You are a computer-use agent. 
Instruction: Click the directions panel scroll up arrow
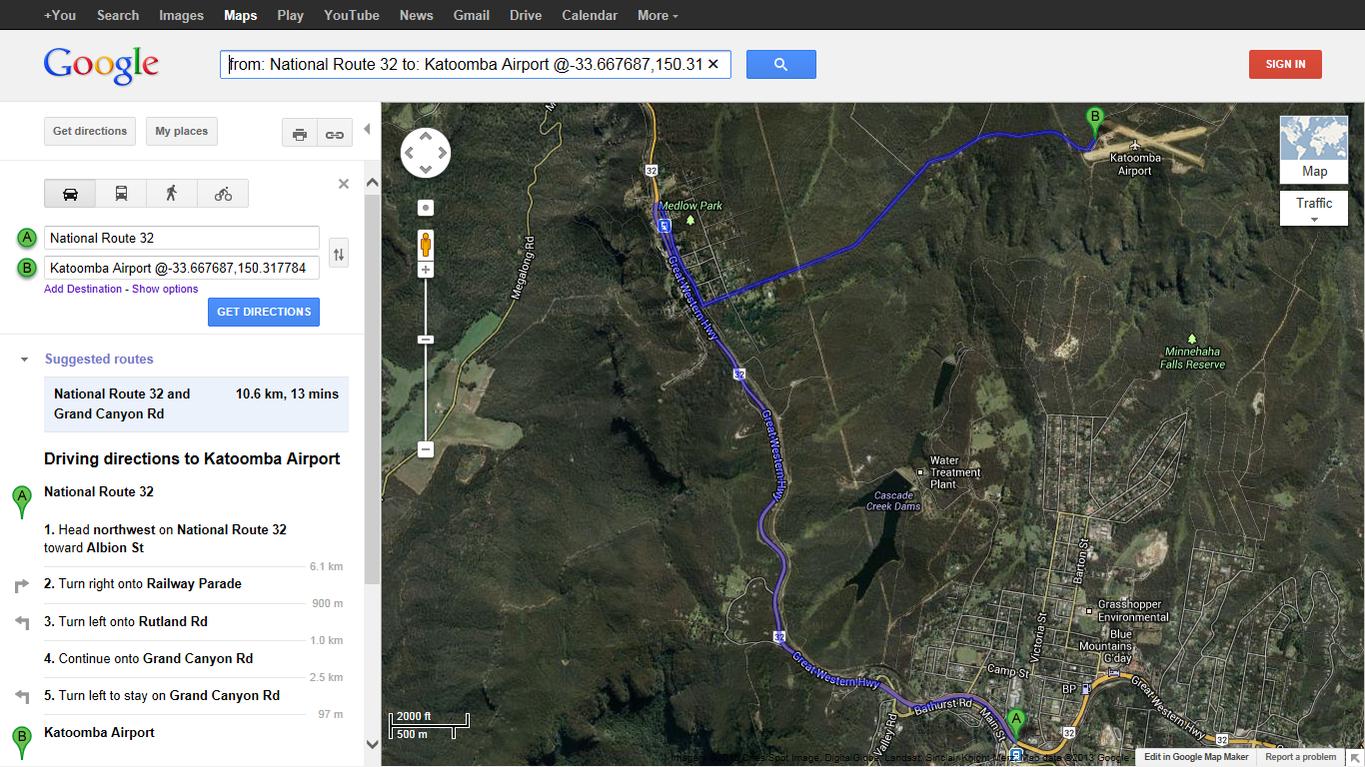click(372, 183)
